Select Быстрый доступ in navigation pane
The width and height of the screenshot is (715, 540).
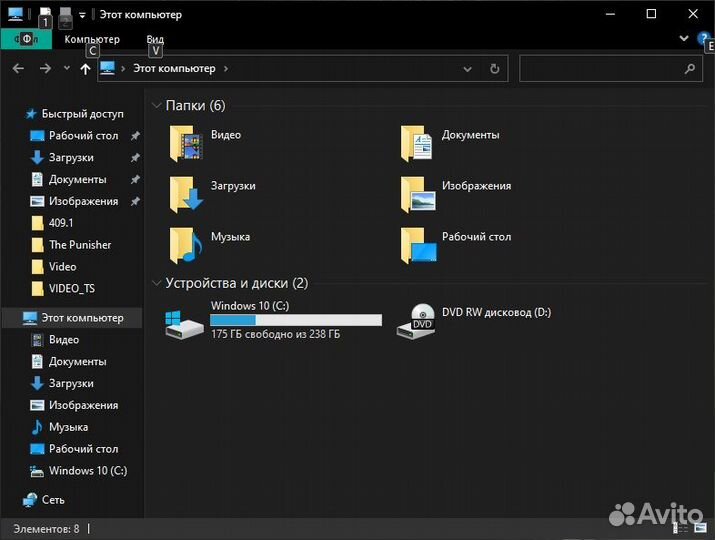[82, 114]
